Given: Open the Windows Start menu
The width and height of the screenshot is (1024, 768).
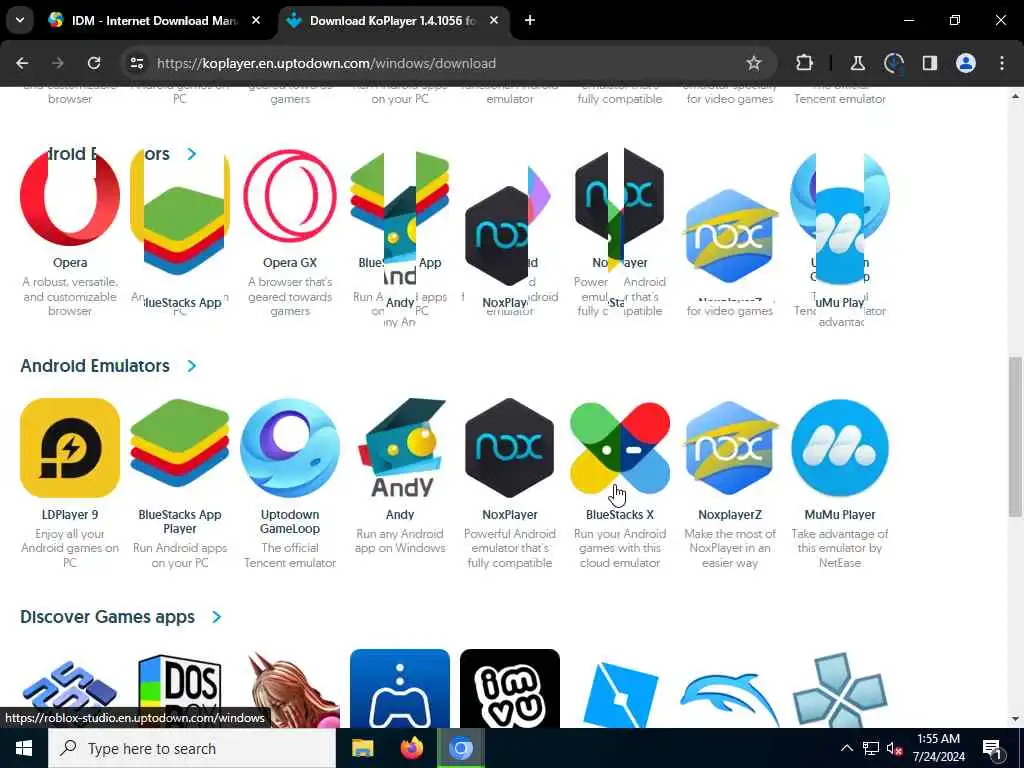Looking at the screenshot, I should [x=24, y=748].
